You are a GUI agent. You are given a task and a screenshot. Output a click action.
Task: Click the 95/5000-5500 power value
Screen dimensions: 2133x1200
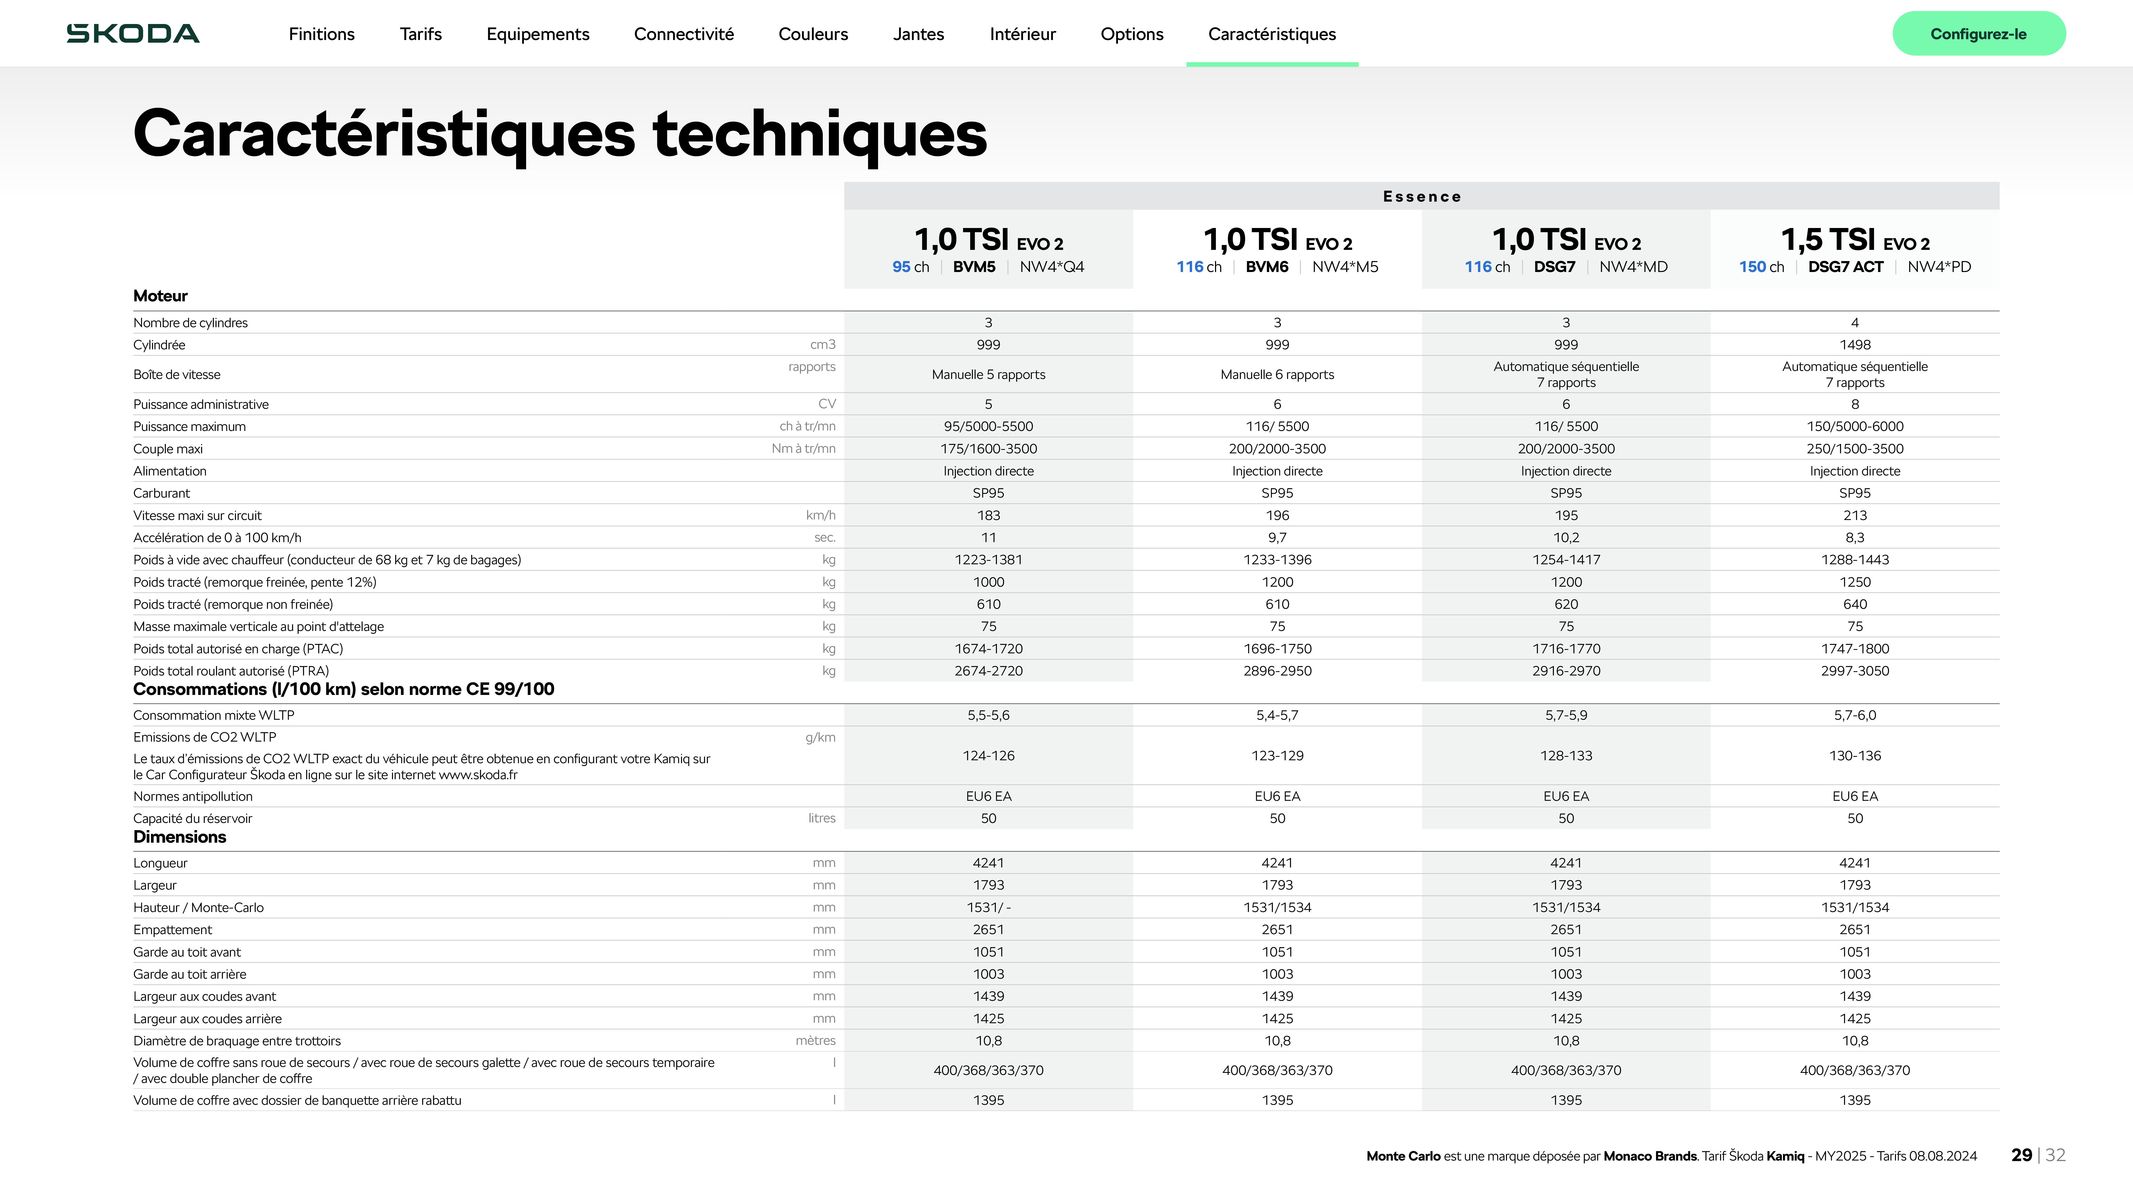989,427
